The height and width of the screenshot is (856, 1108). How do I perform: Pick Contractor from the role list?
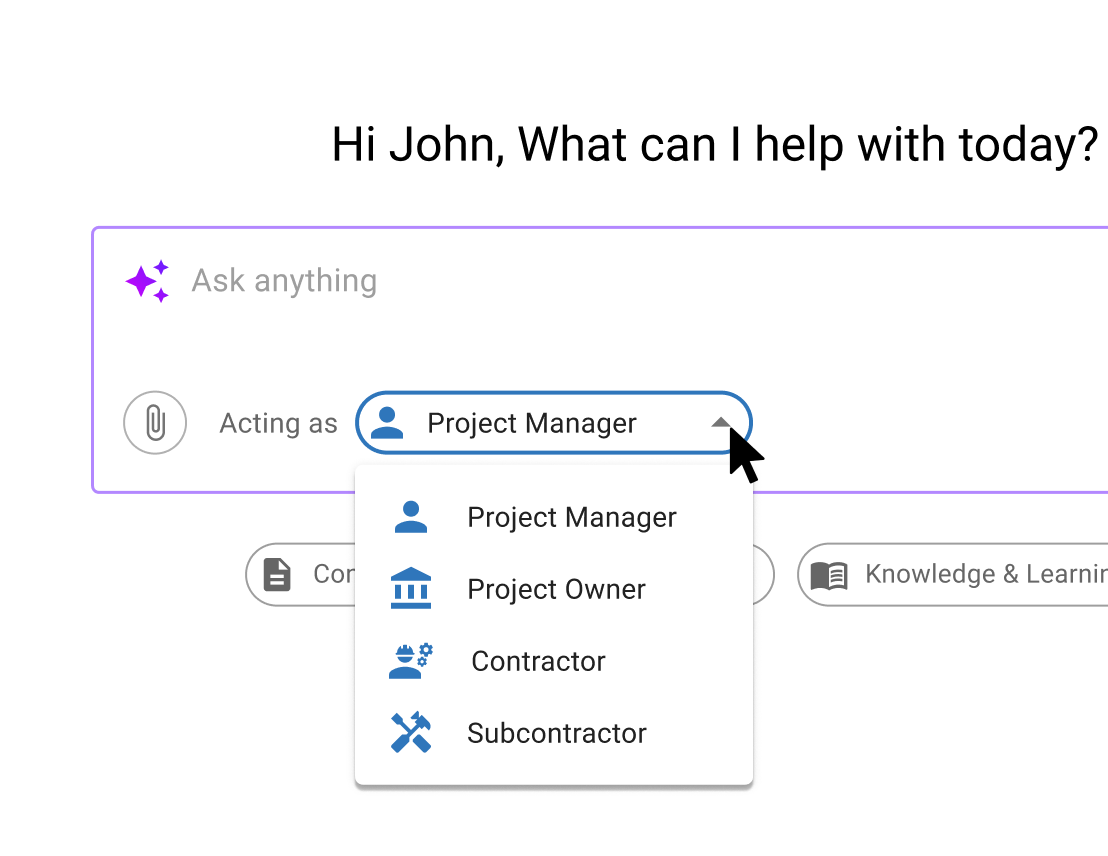[x=553, y=661]
